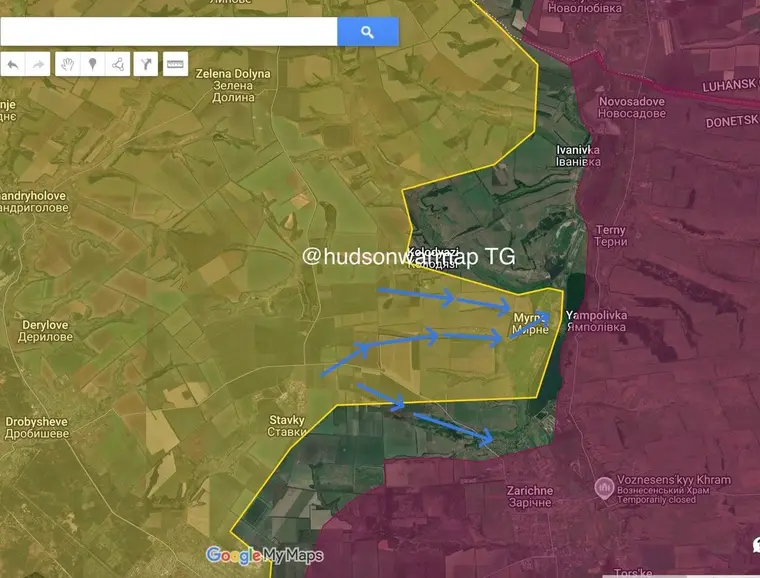This screenshot has height=578, width=760.
Task: Click the Drobysheve town label
Action: click(37, 428)
